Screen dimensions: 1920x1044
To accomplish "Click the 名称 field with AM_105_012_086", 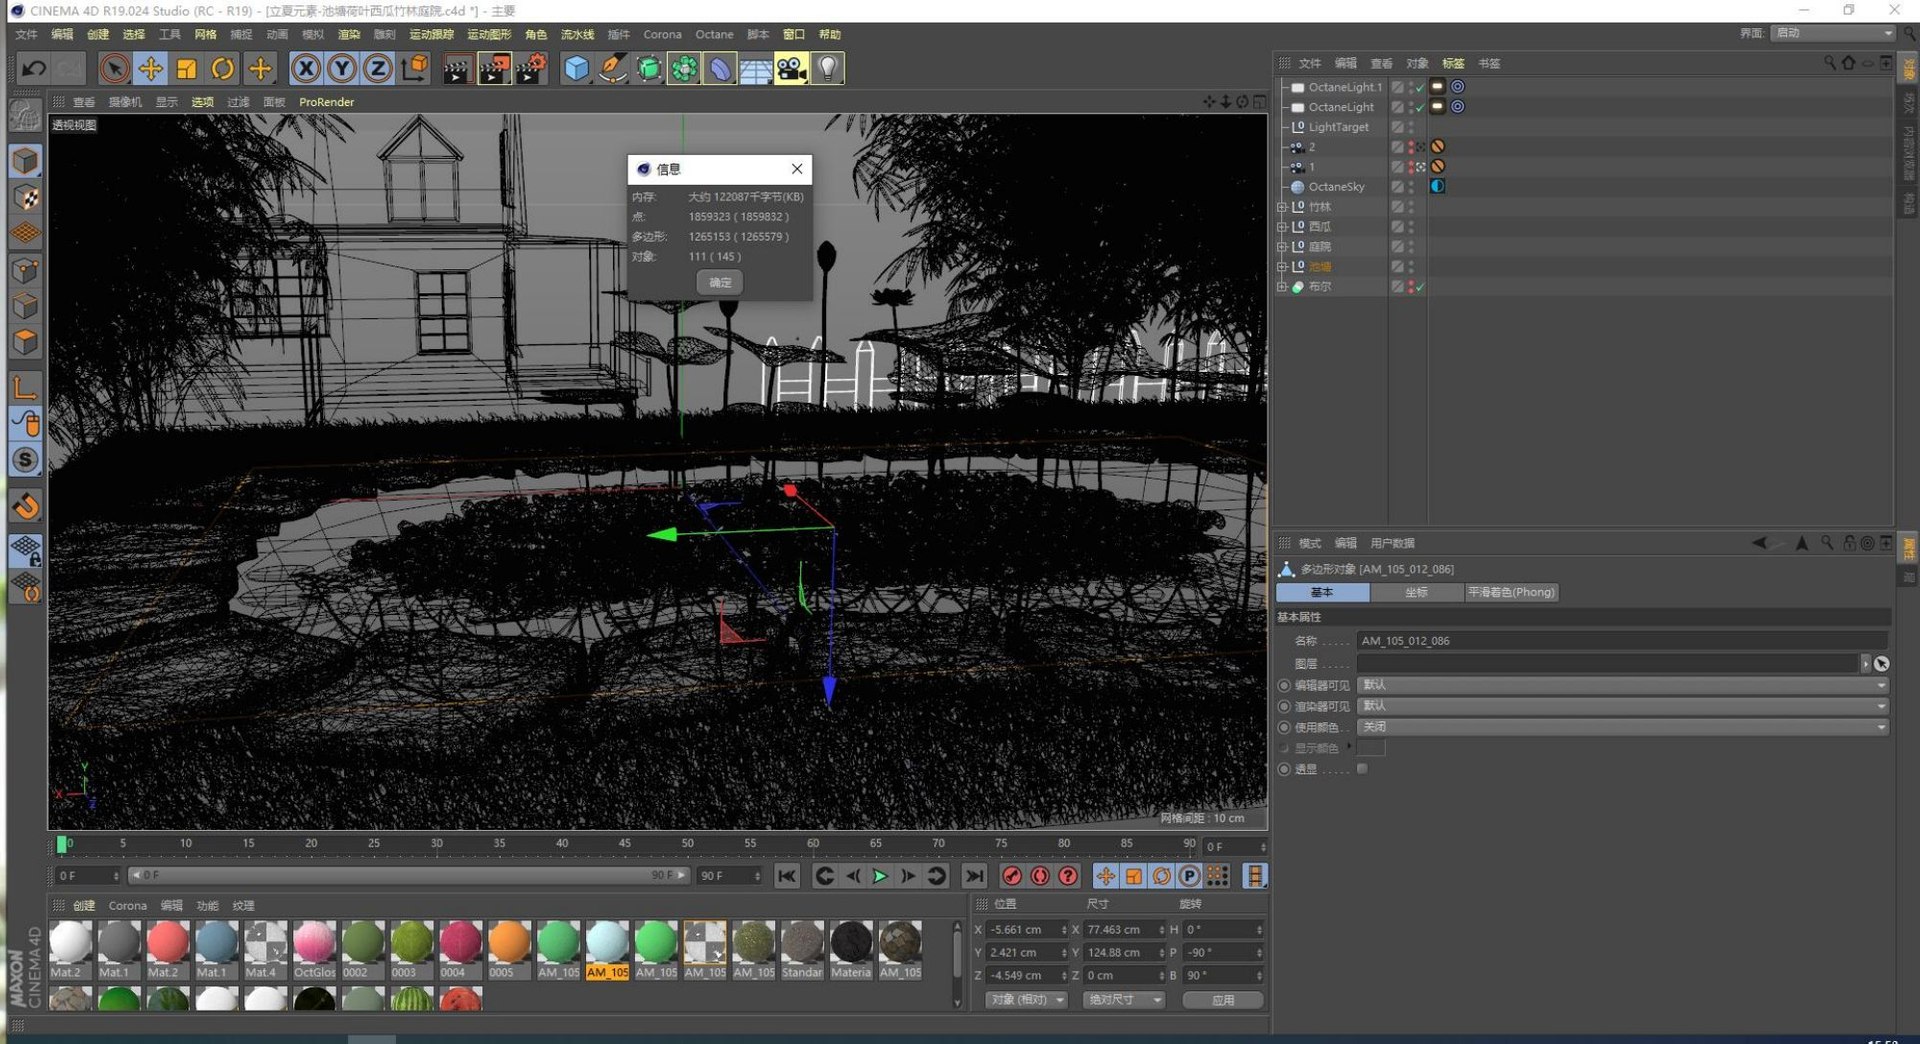I will (x=1622, y=641).
